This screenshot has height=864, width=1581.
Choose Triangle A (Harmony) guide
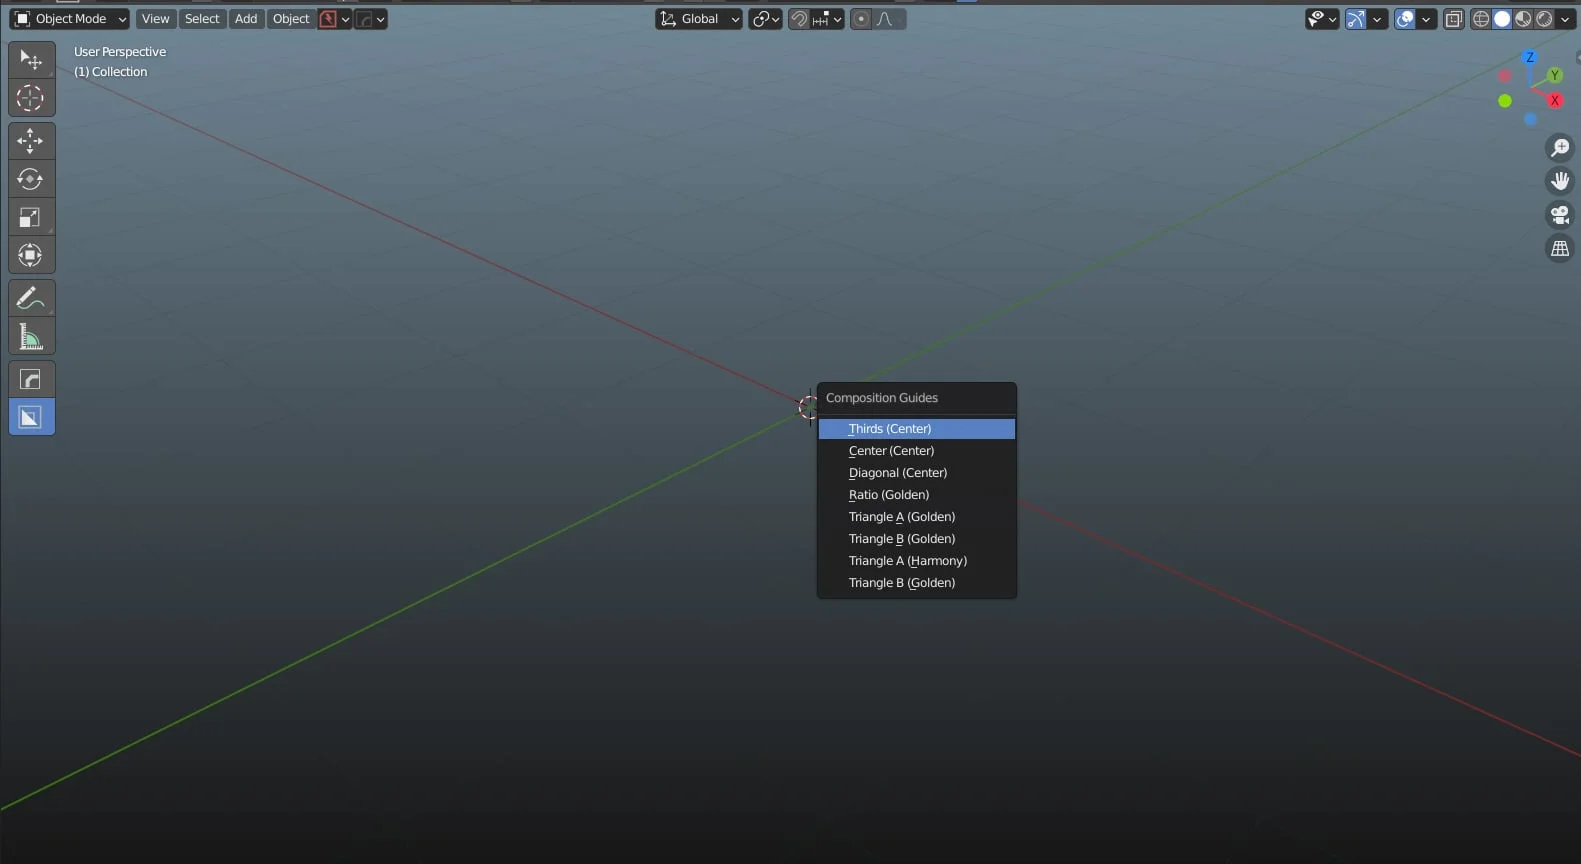pyautogui.click(x=917, y=561)
